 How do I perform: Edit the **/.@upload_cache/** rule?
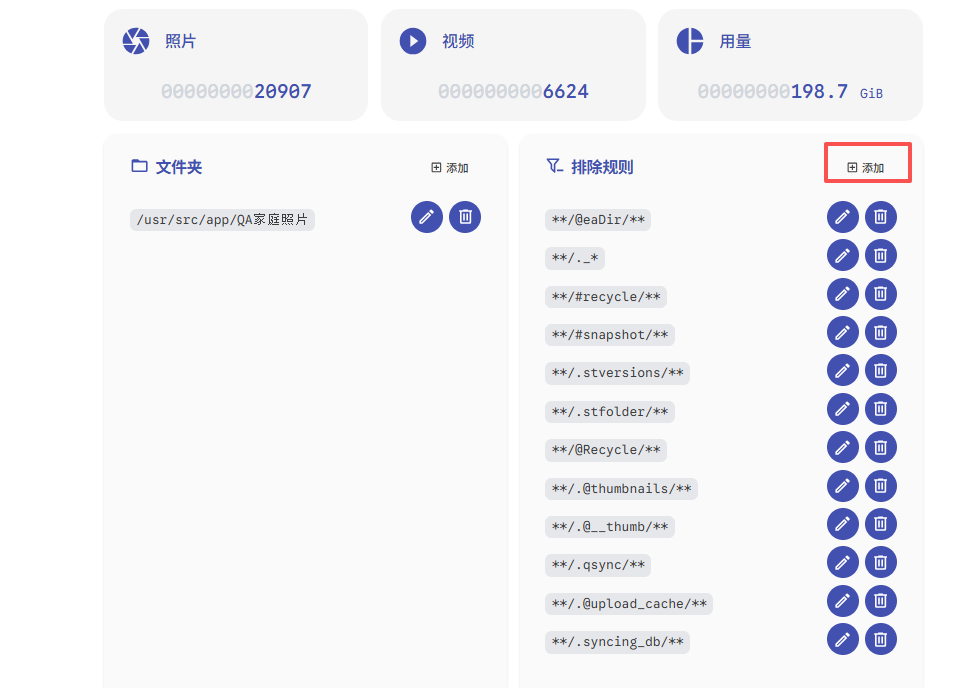click(842, 601)
